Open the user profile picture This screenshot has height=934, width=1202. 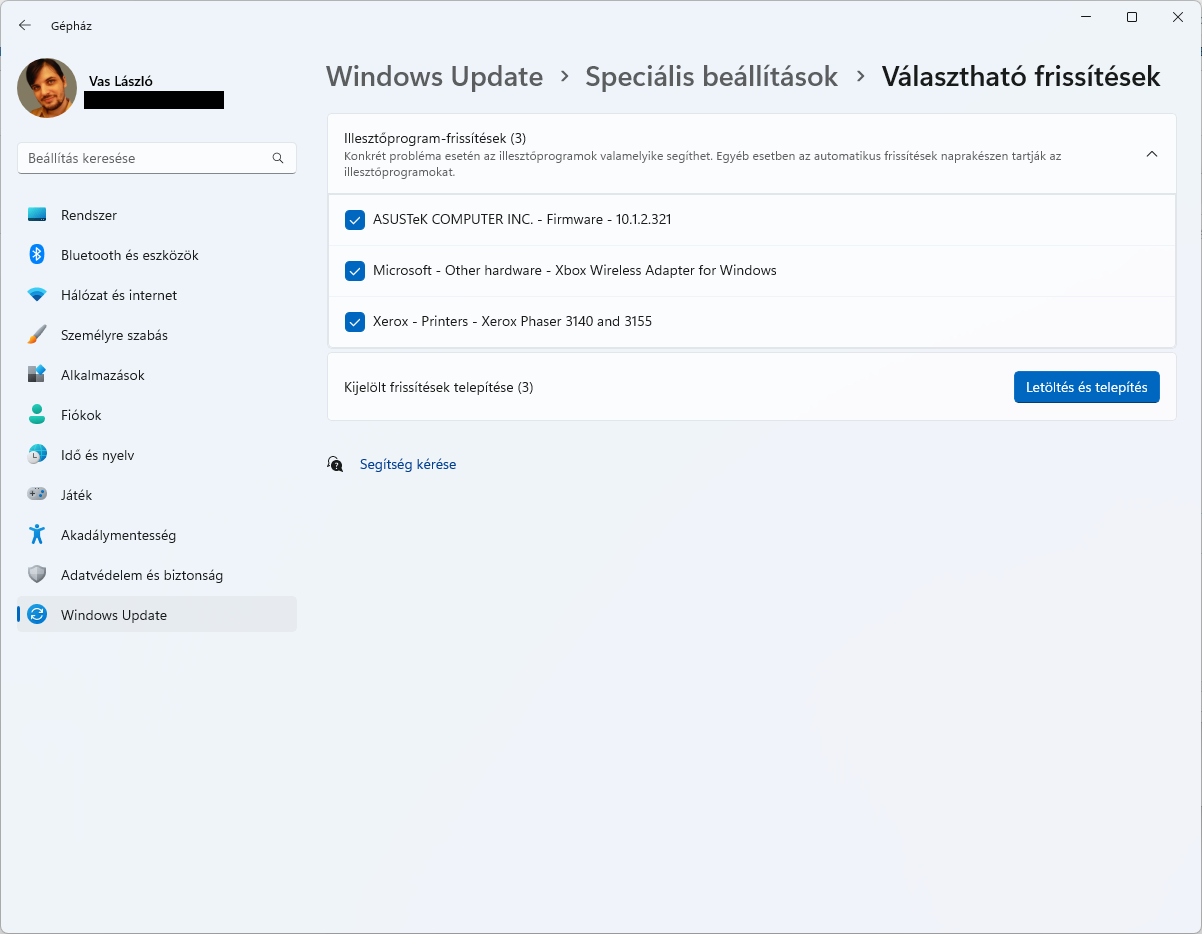pyautogui.click(x=47, y=88)
